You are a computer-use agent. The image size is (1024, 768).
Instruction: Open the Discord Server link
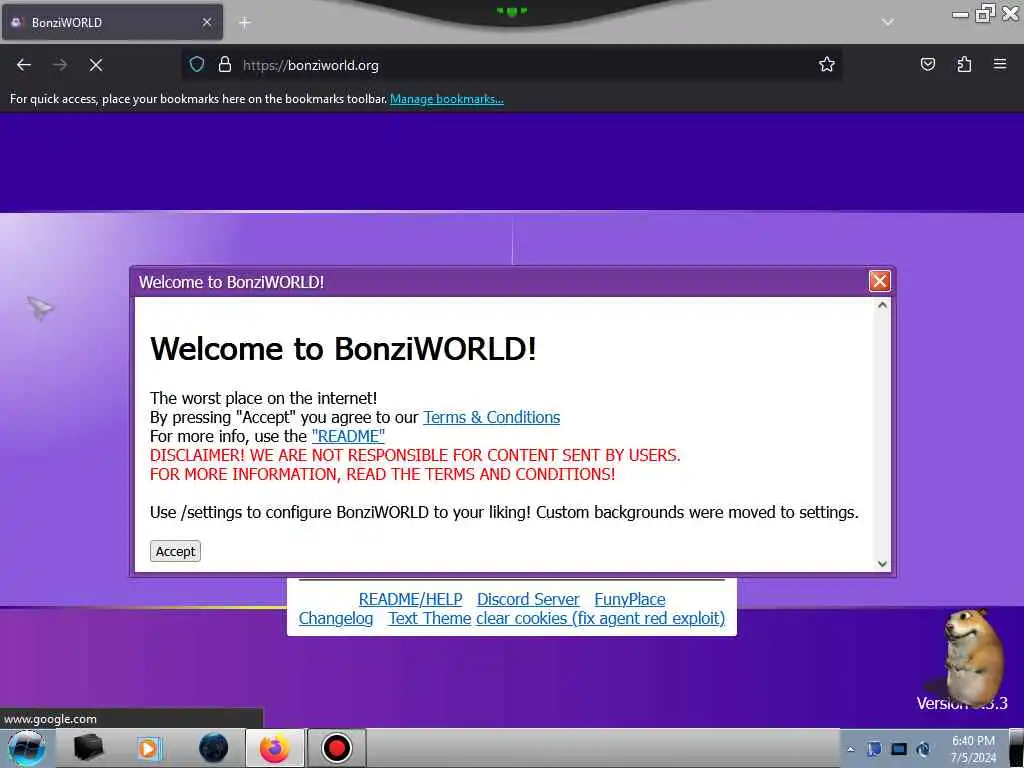coord(528,599)
